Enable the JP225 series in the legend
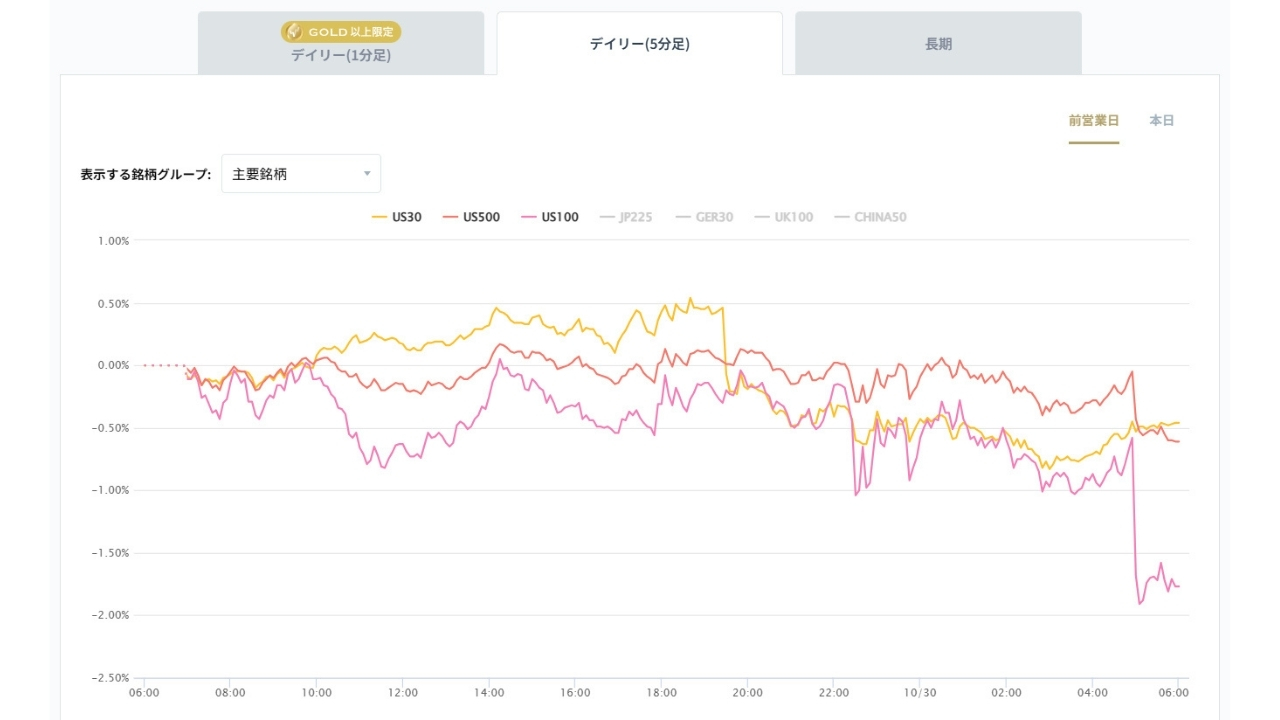The width and height of the screenshot is (1280, 720). click(x=625, y=217)
